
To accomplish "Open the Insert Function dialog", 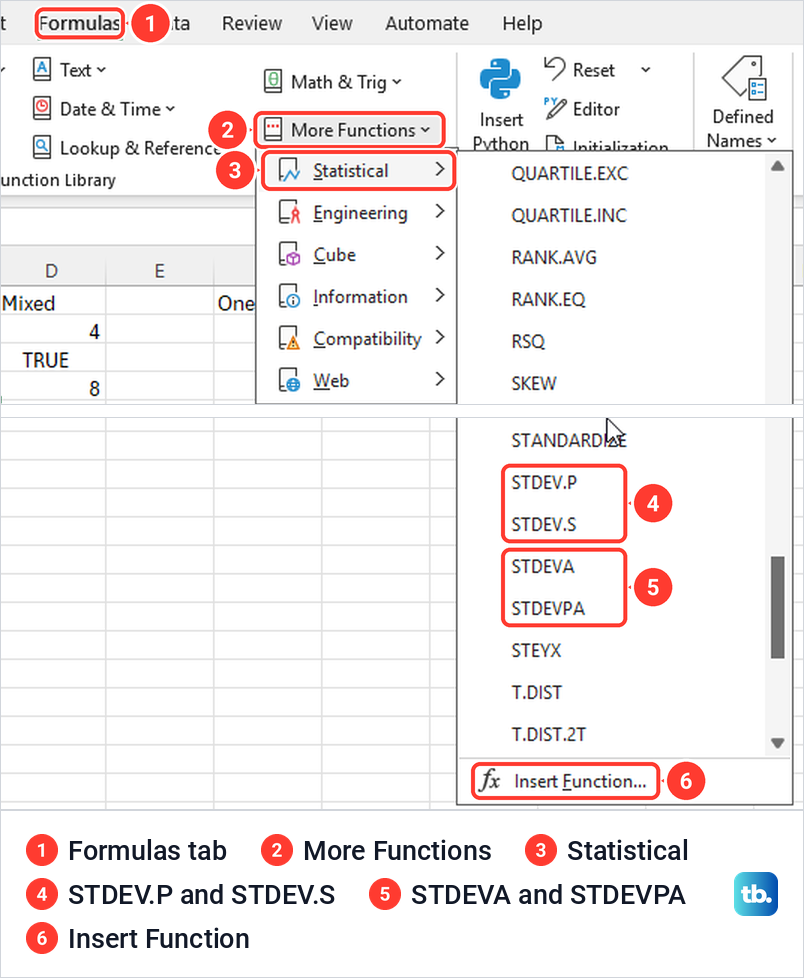I will (x=564, y=781).
